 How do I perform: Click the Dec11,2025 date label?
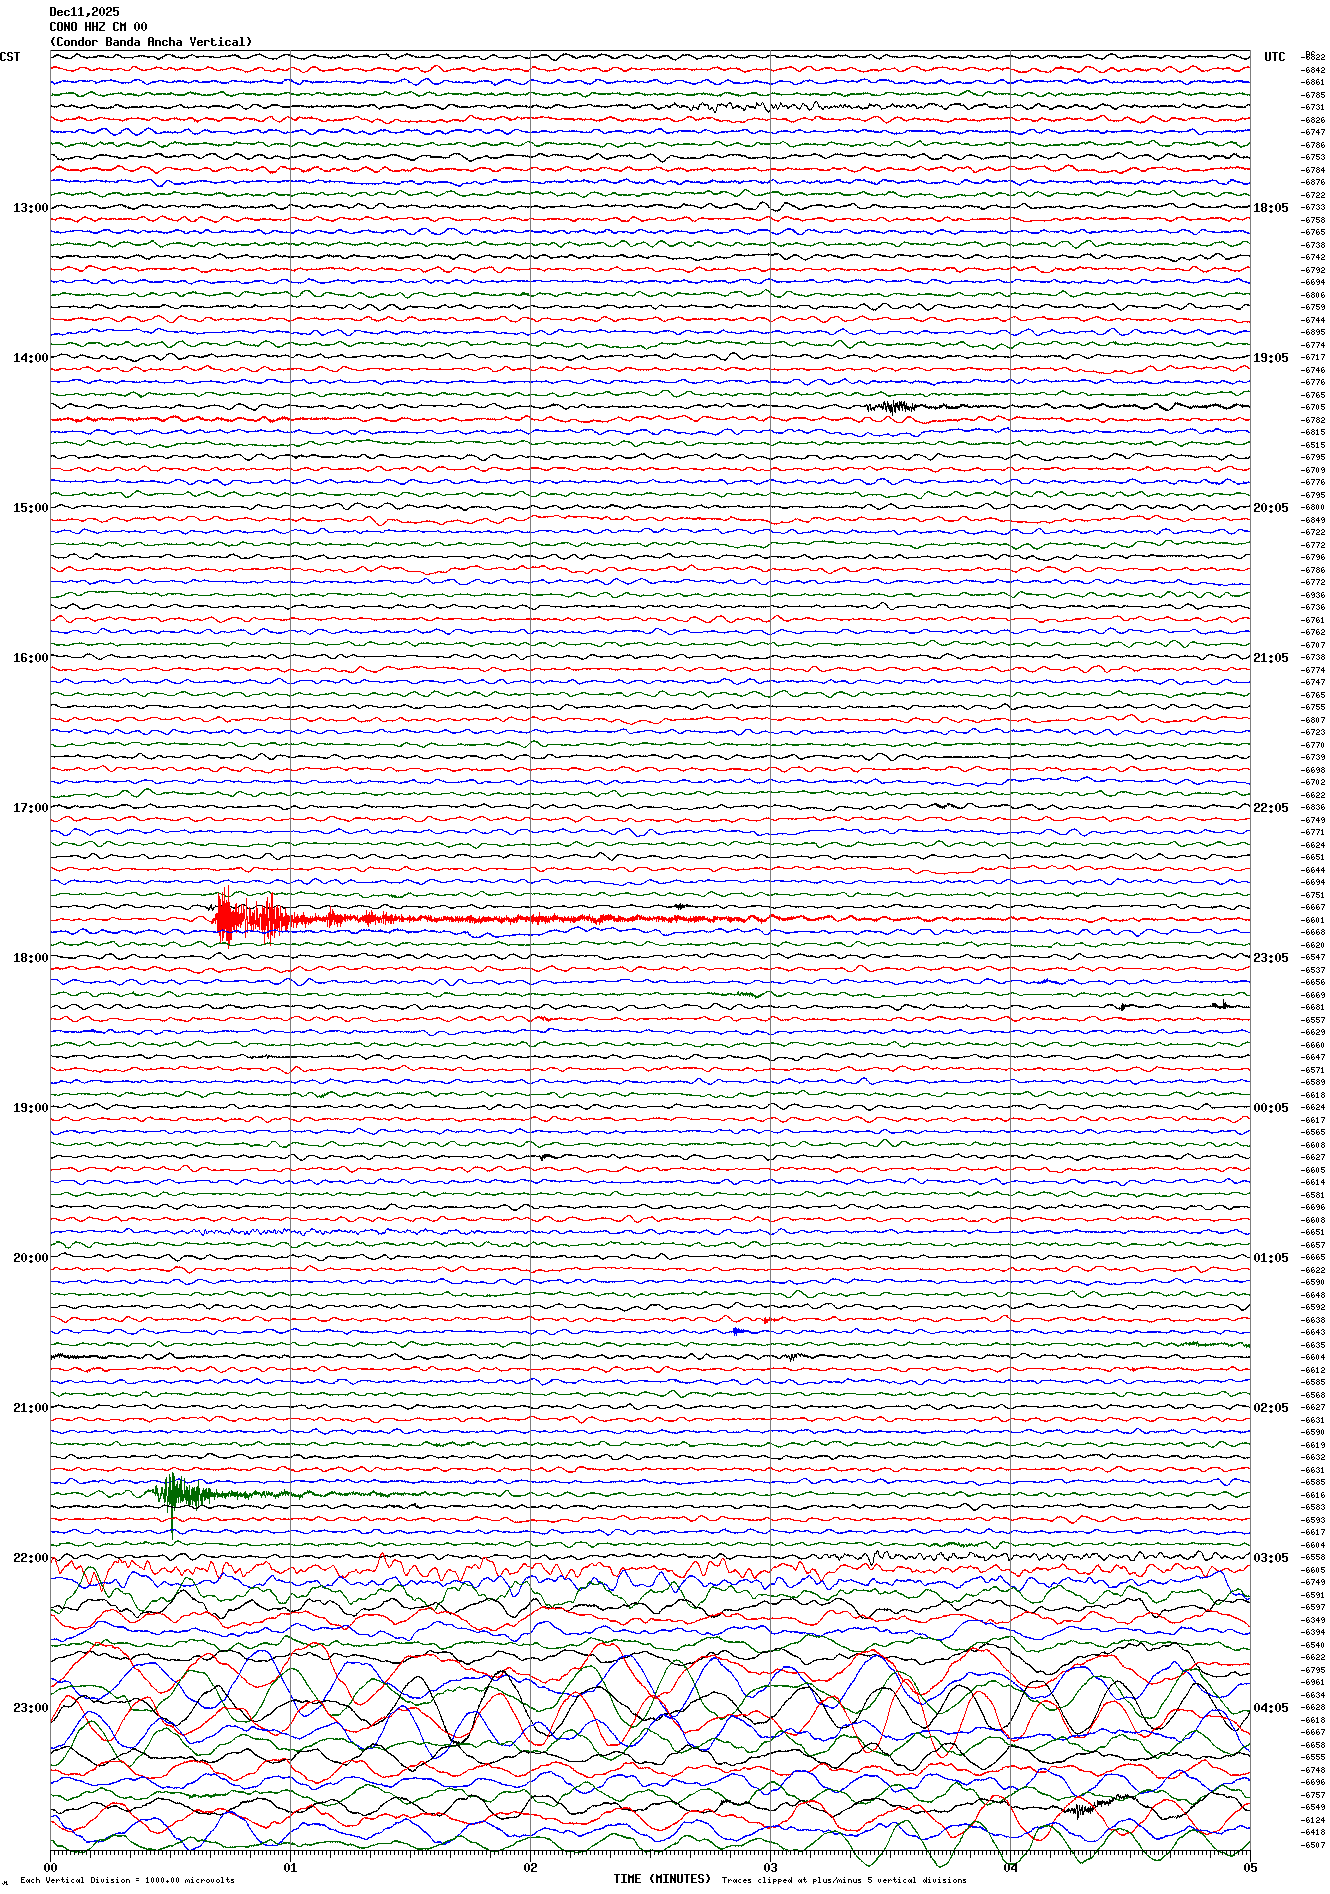84,12
